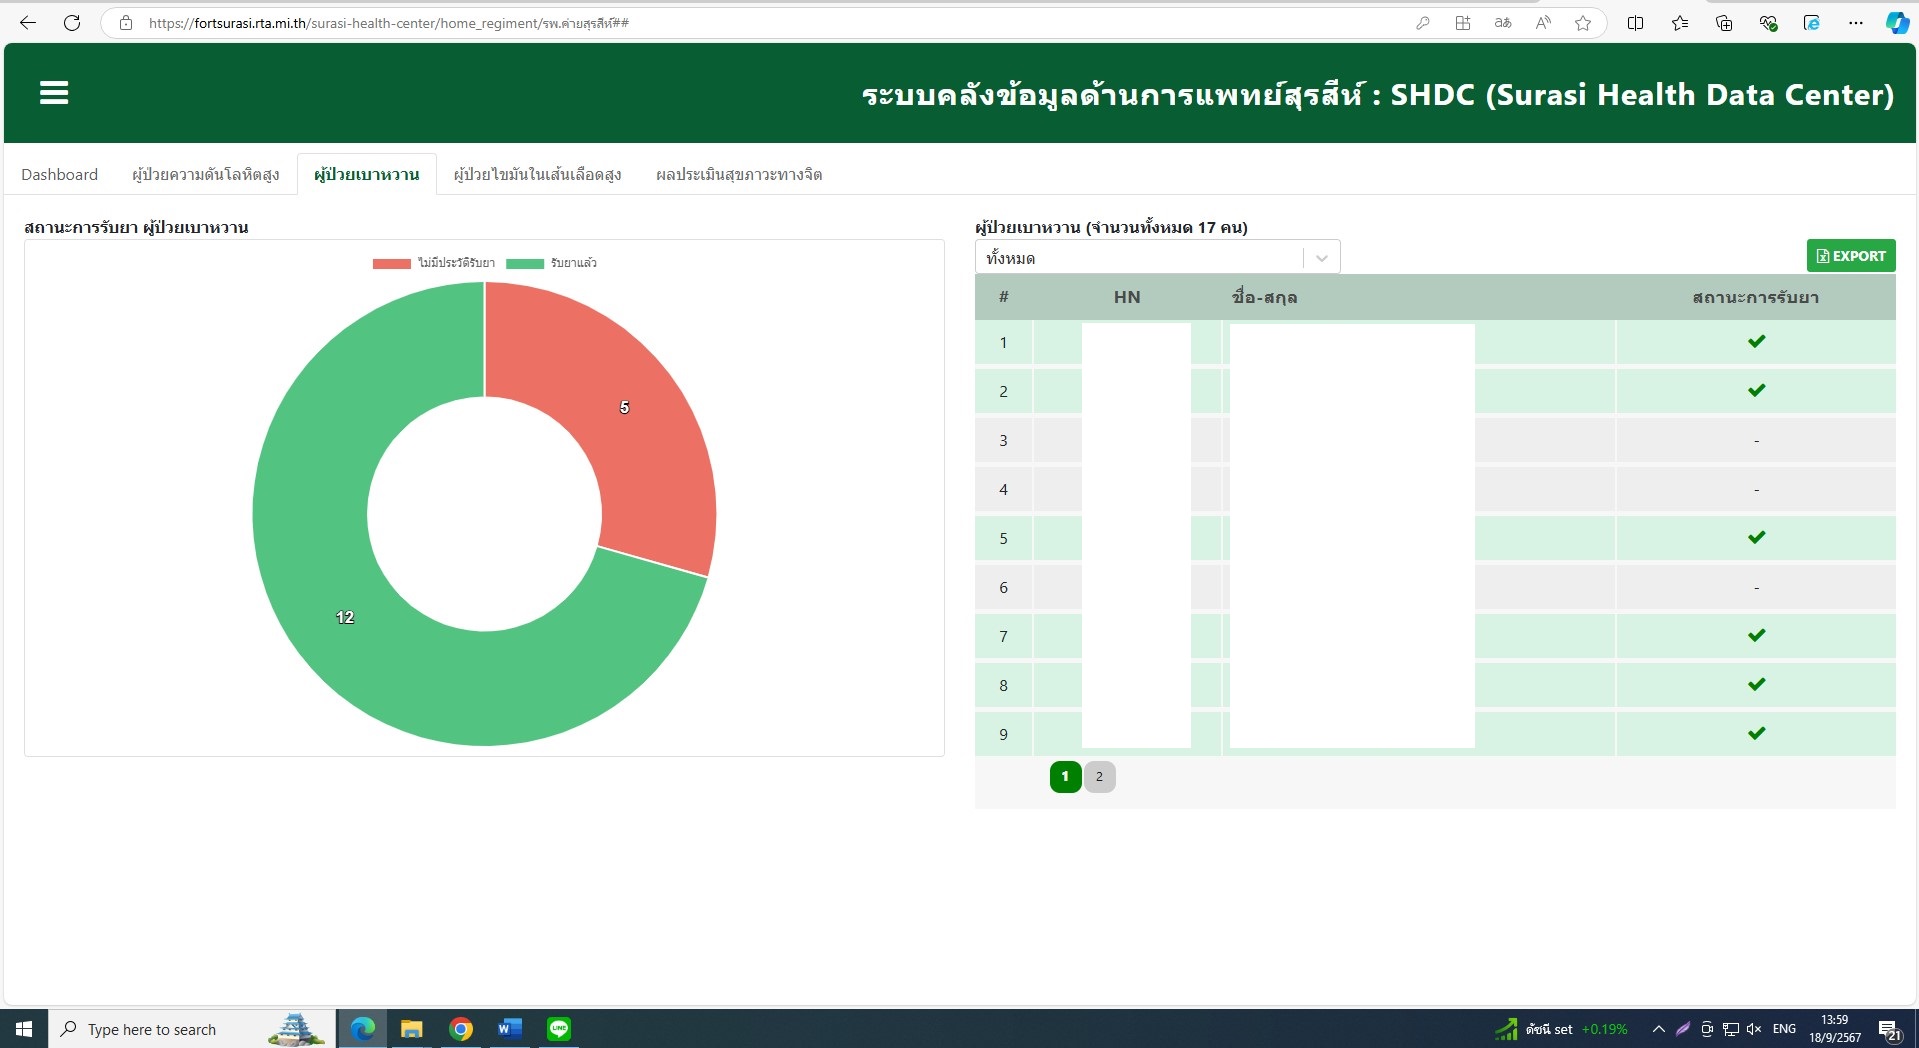Open browser Collections icon

(x=1723, y=23)
